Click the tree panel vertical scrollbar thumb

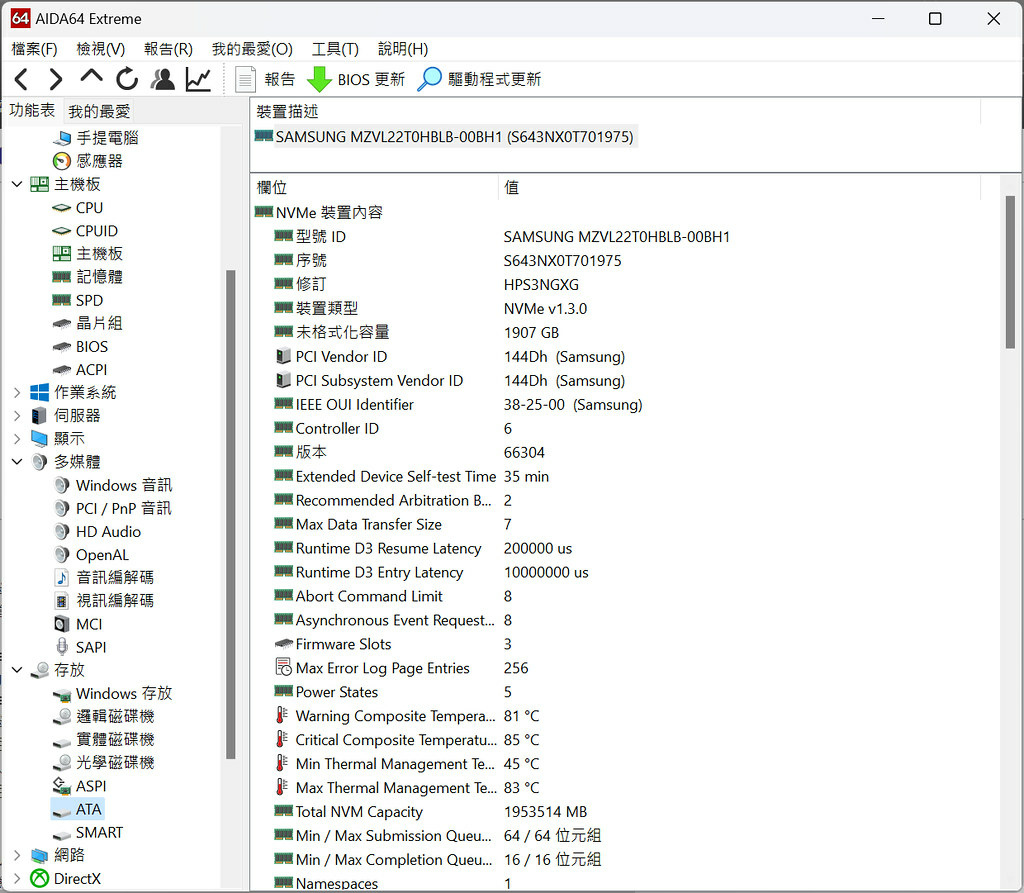[x=231, y=515]
